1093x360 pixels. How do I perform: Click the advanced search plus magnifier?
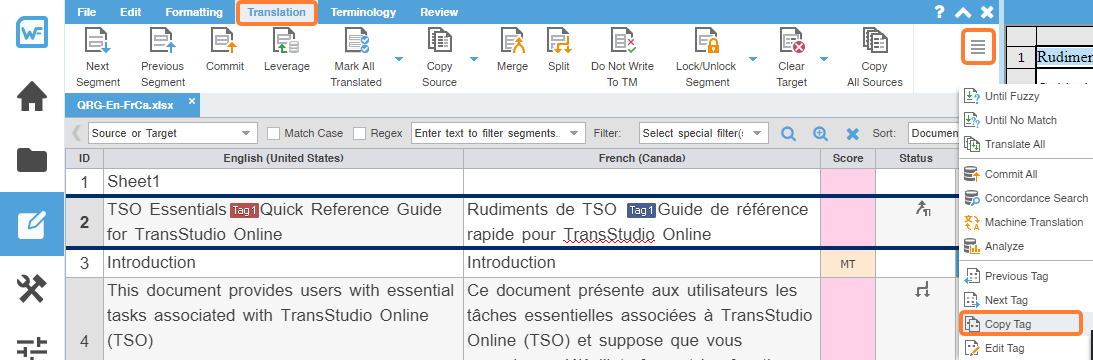(820, 133)
